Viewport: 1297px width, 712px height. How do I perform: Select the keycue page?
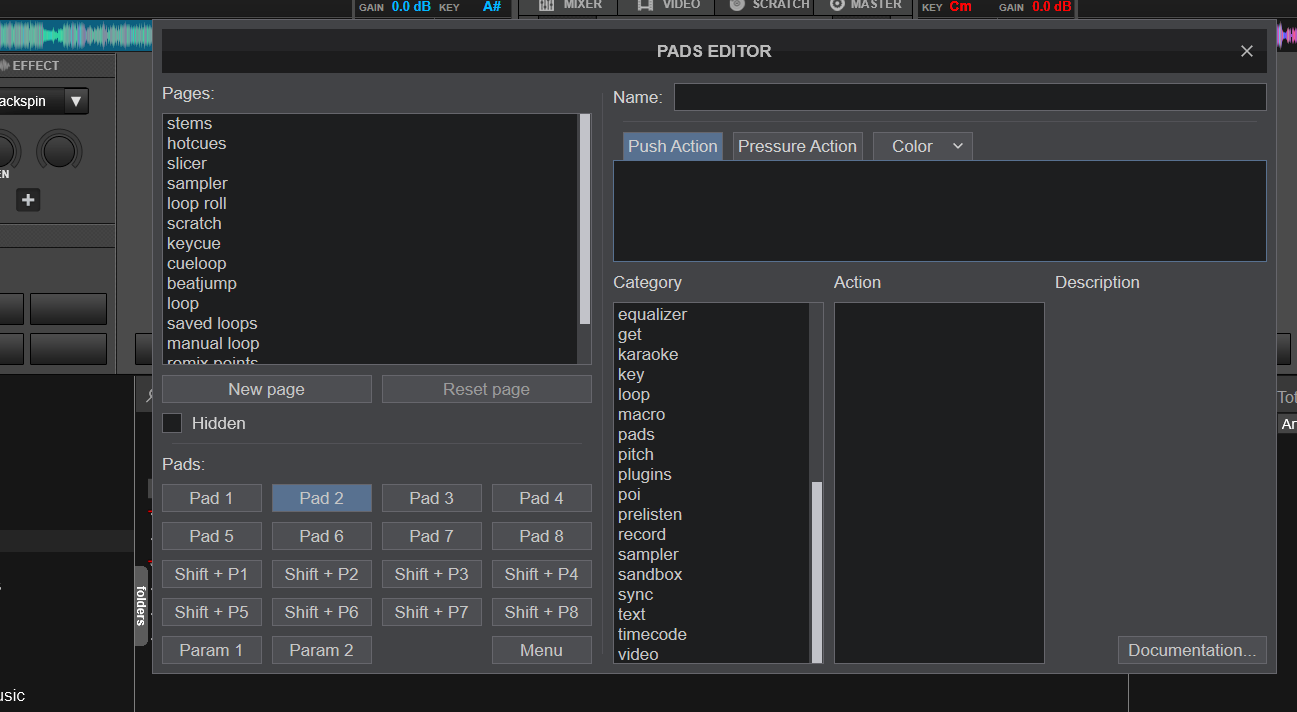[370, 244]
